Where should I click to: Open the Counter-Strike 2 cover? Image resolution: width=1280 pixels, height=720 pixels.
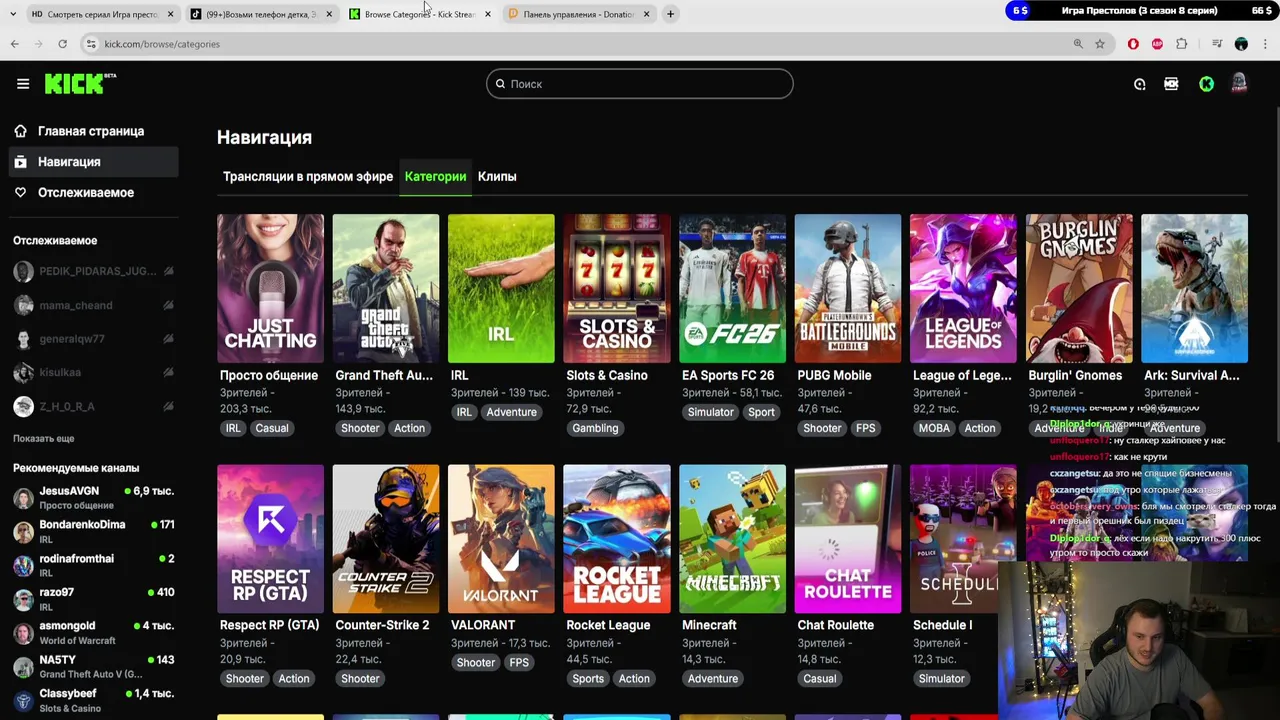[x=386, y=538]
